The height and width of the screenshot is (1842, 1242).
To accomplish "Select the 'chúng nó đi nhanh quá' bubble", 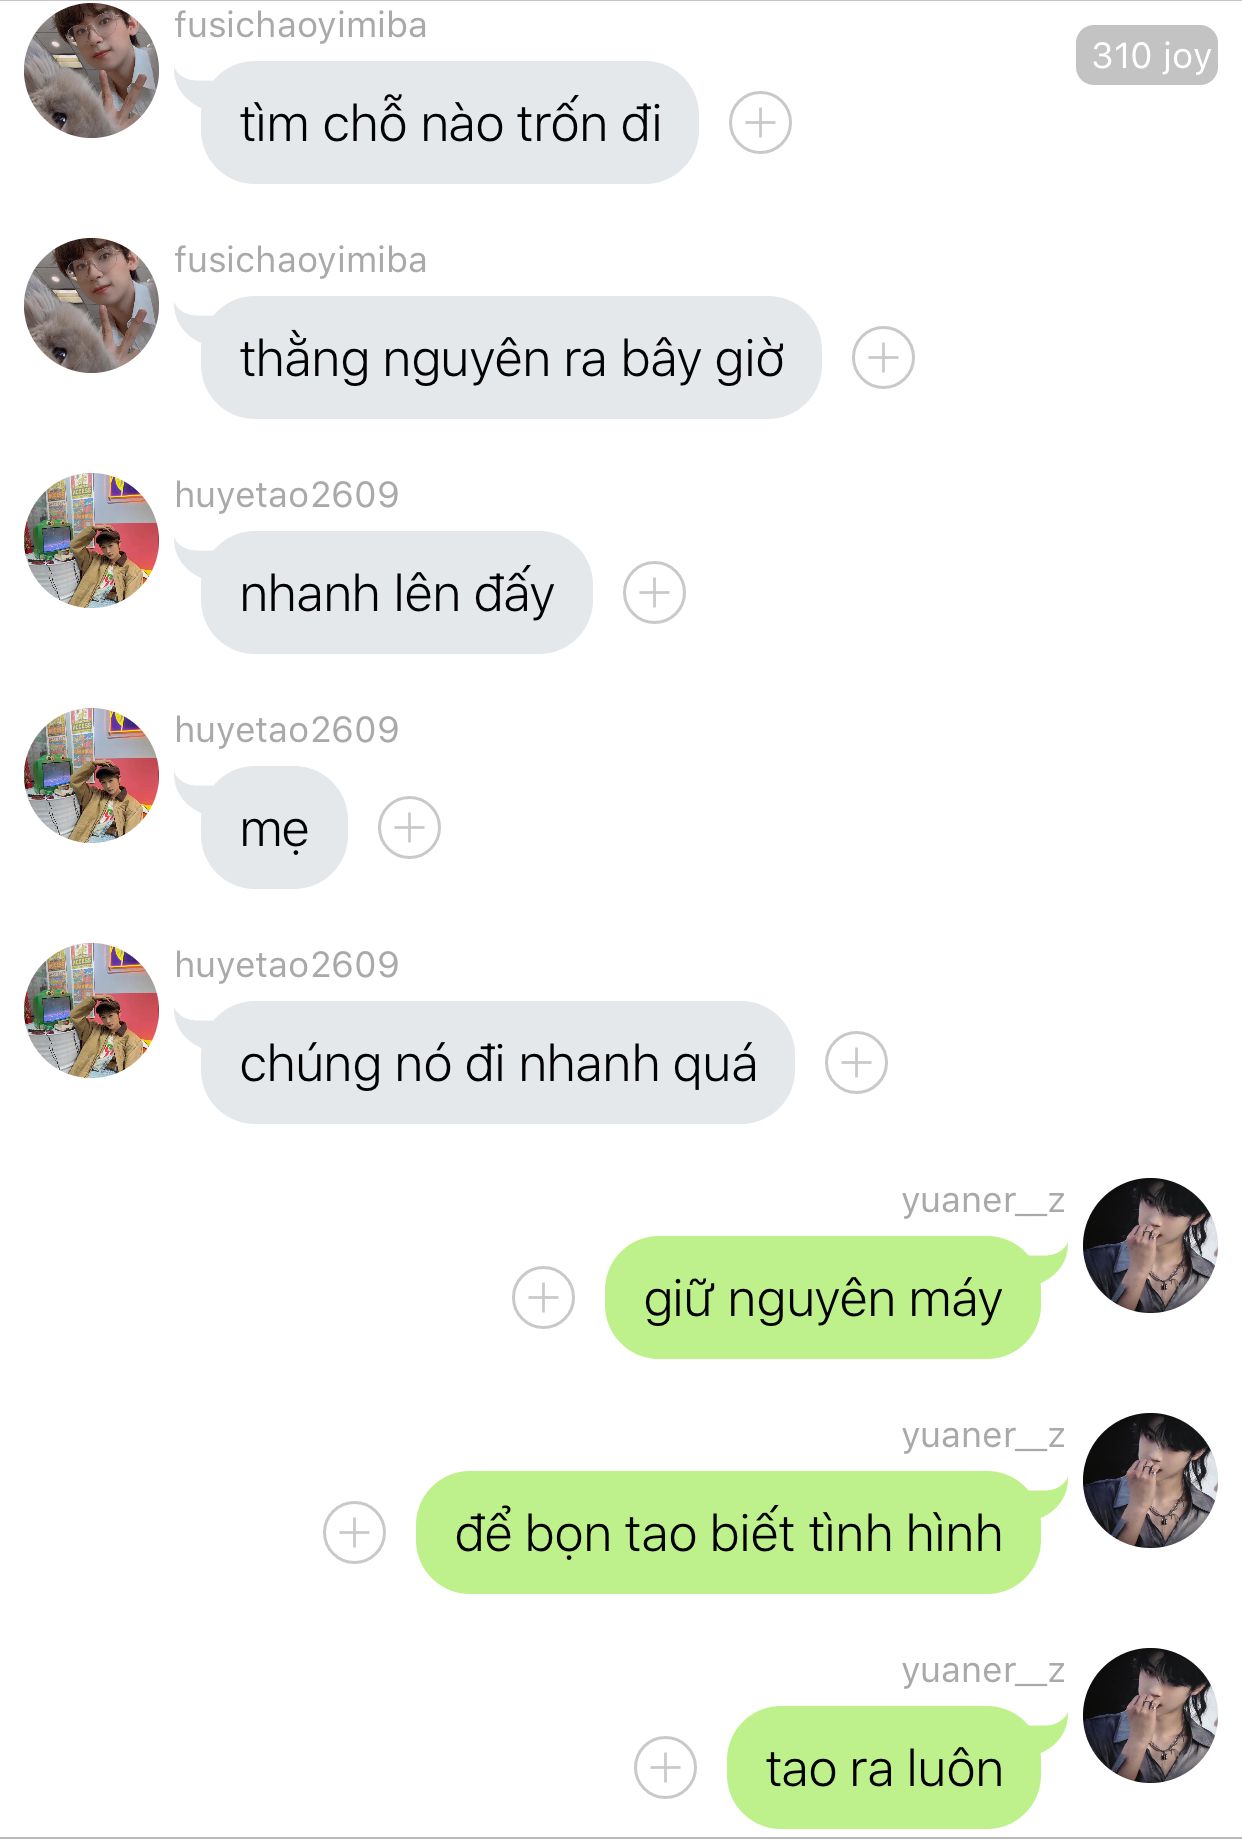I will pos(497,1063).
